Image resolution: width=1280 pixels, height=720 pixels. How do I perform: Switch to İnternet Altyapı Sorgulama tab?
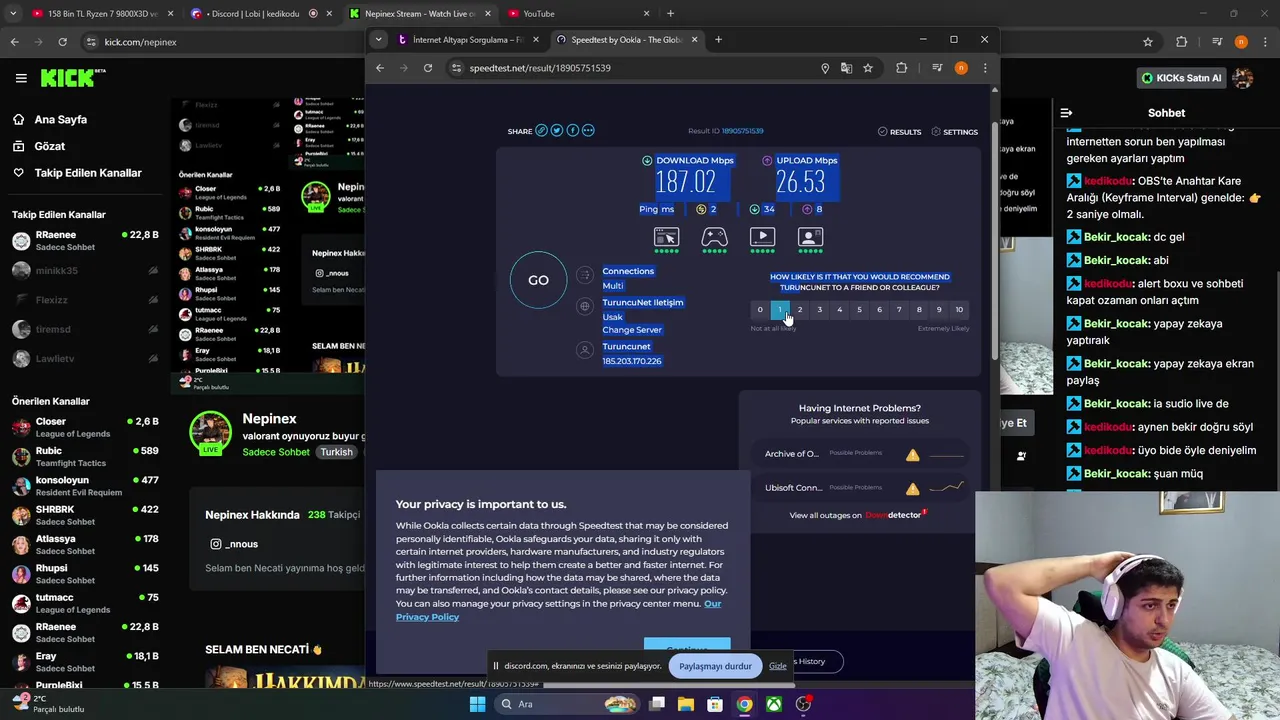[x=466, y=40]
